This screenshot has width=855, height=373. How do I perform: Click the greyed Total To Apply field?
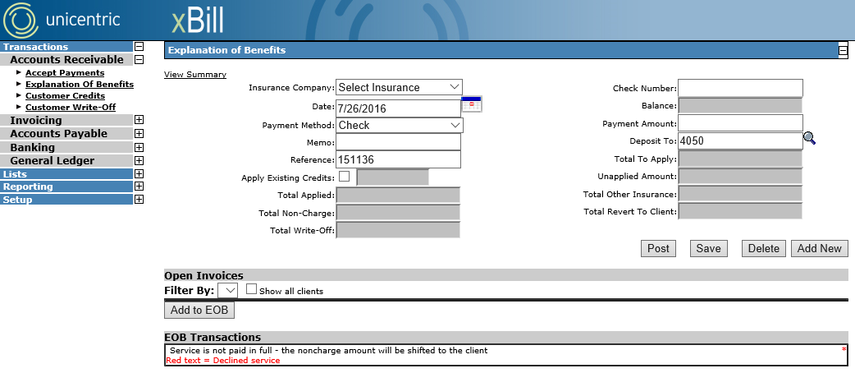[740, 159]
